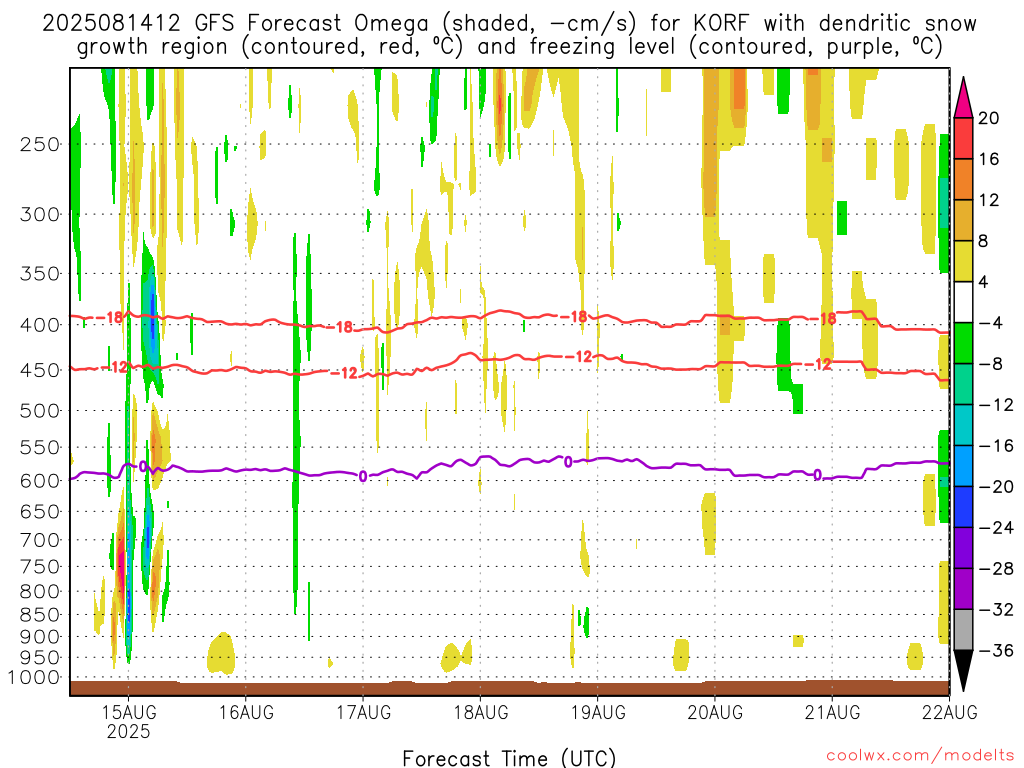
Task: Select the white -4 to 4 colorbar swatch
Action: [x=963, y=302]
